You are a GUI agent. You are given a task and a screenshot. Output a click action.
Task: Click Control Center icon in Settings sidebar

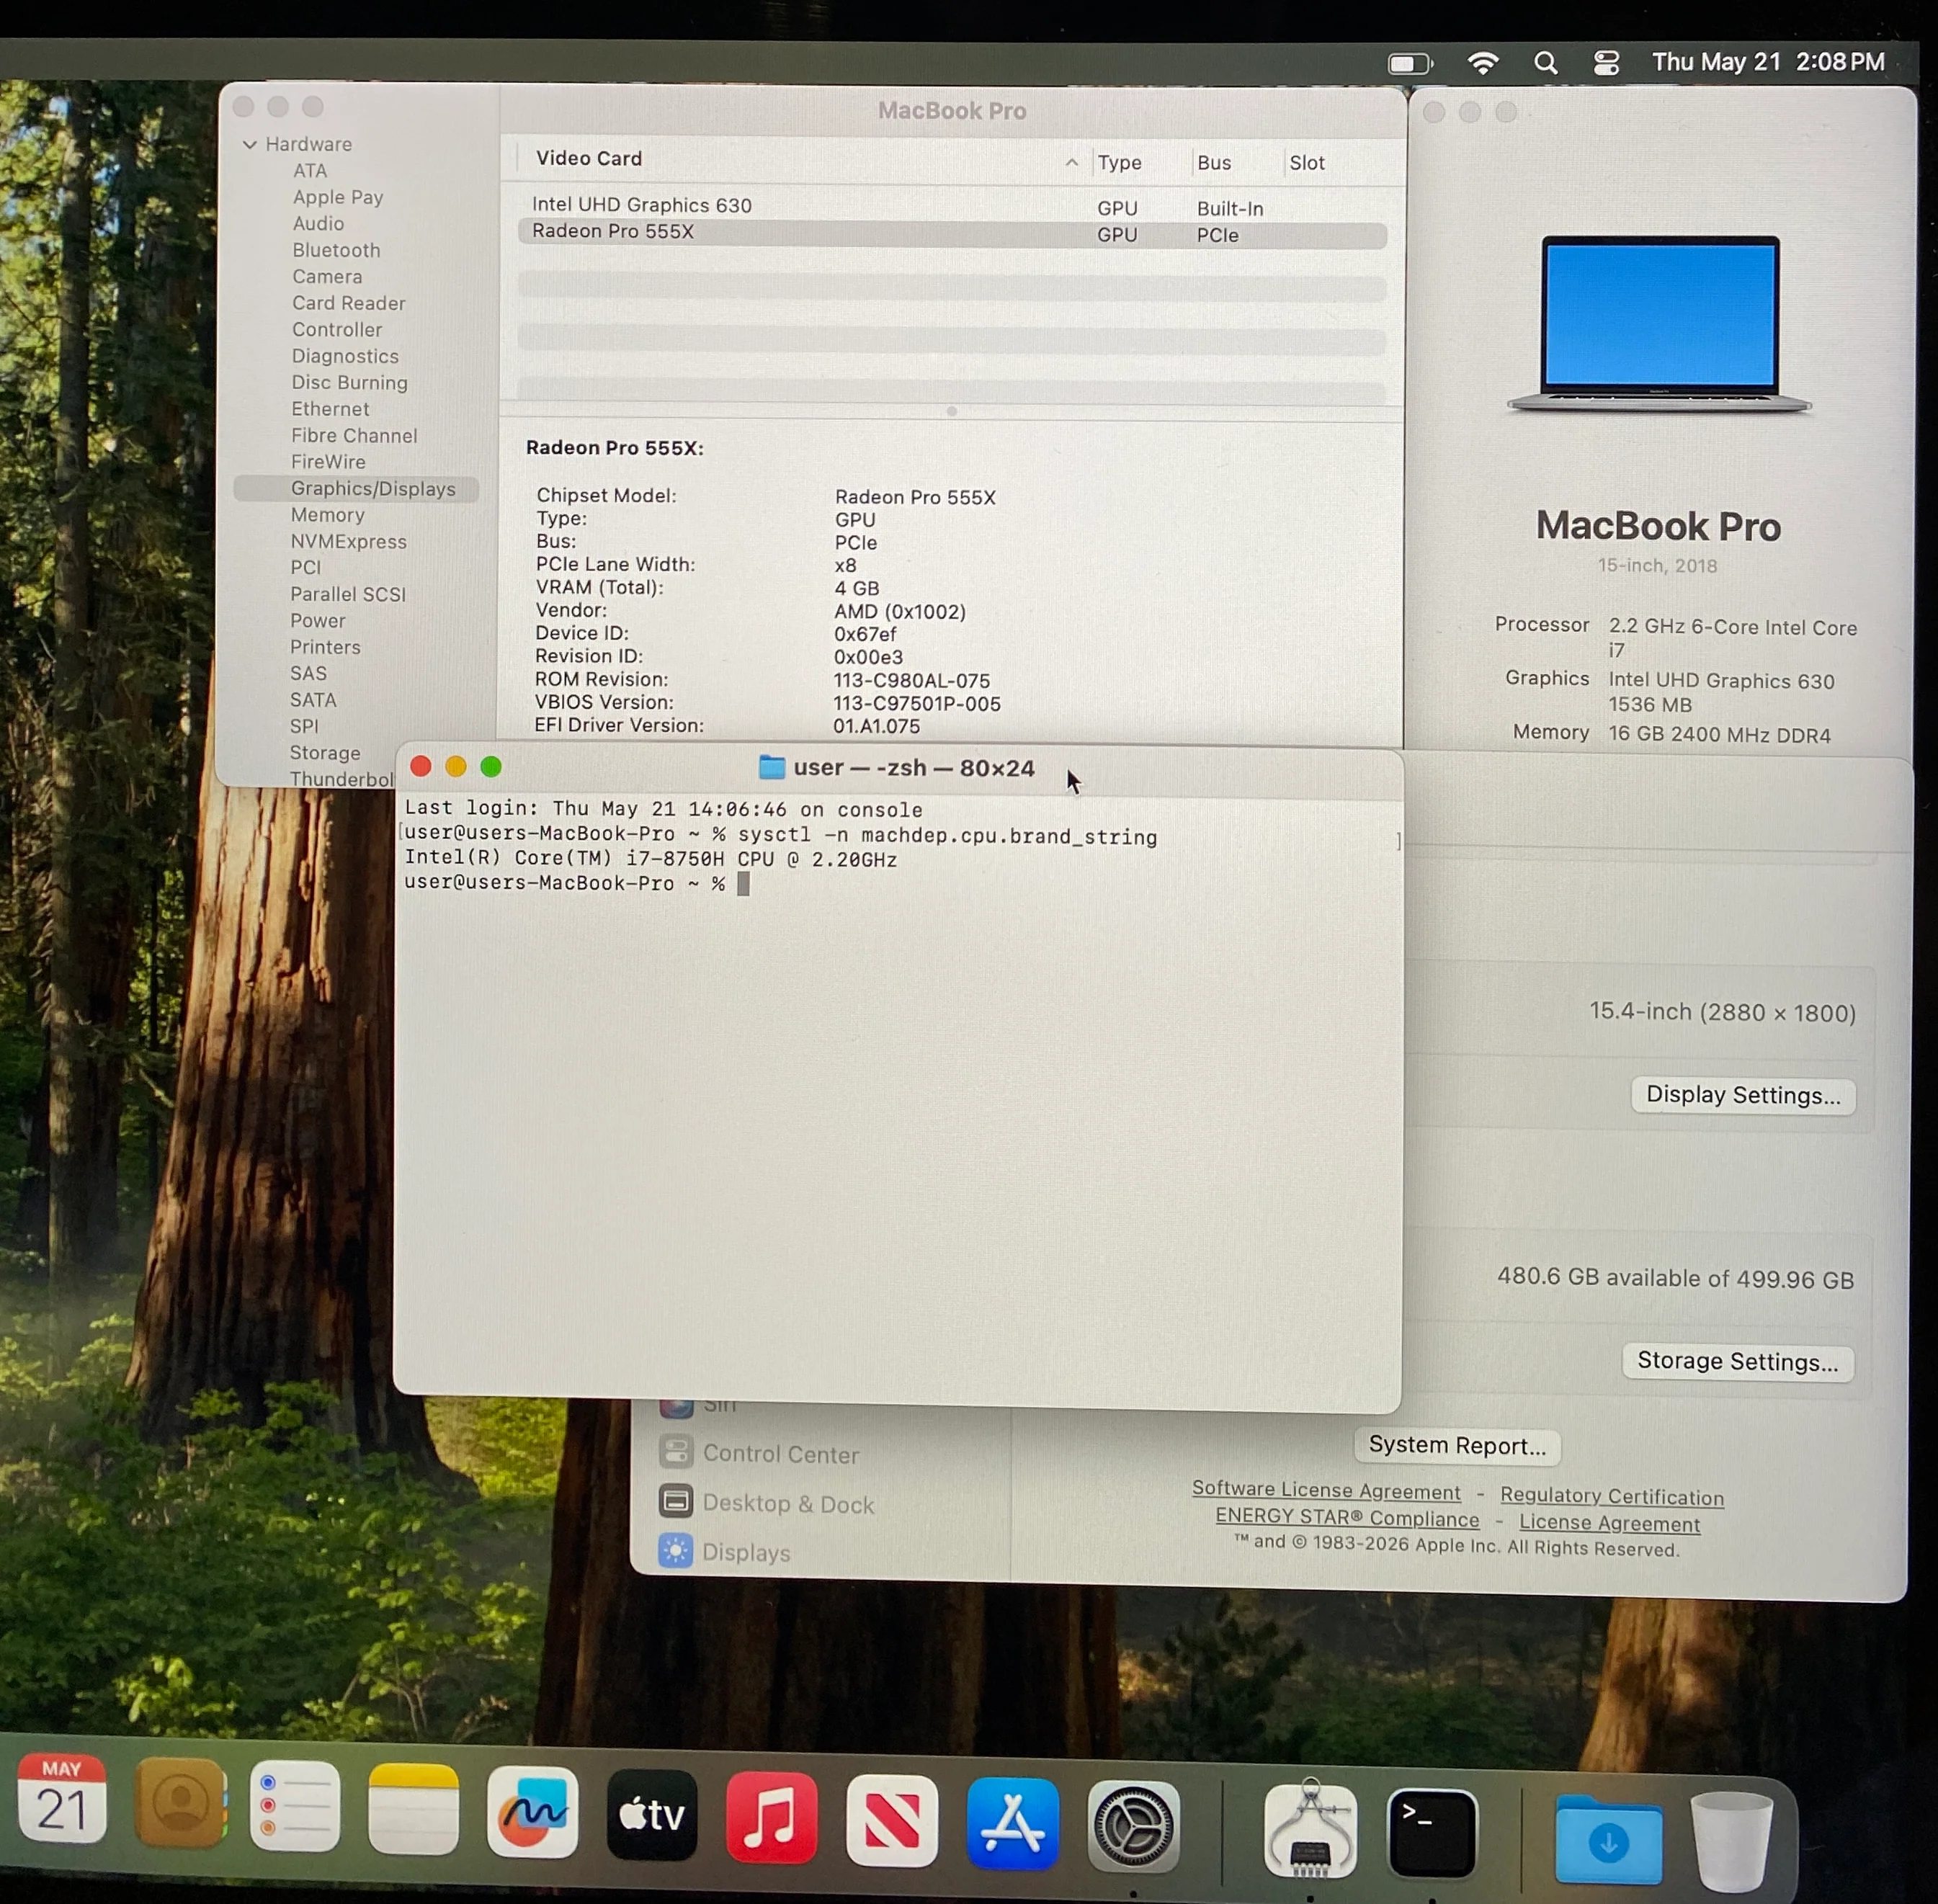coord(676,1452)
